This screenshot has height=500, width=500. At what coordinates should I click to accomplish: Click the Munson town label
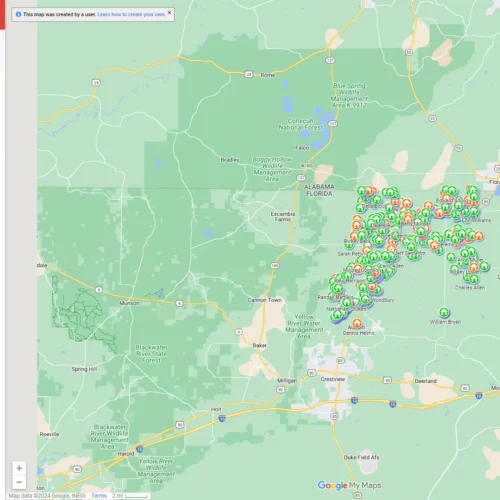pyautogui.click(x=129, y=303)
